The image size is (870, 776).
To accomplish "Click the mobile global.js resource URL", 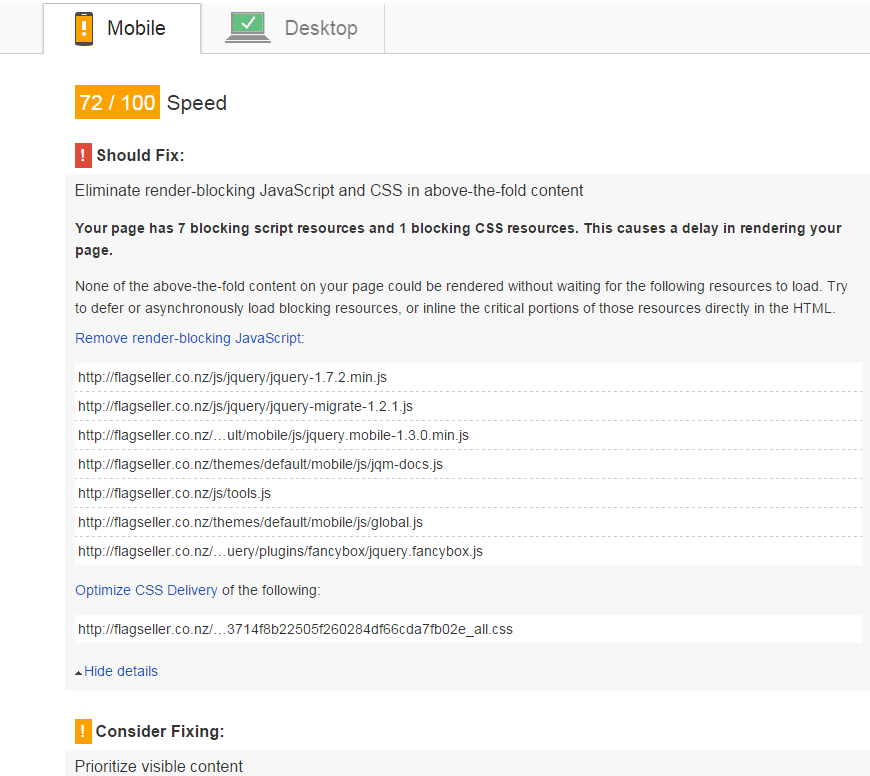I will click(250, 522).
